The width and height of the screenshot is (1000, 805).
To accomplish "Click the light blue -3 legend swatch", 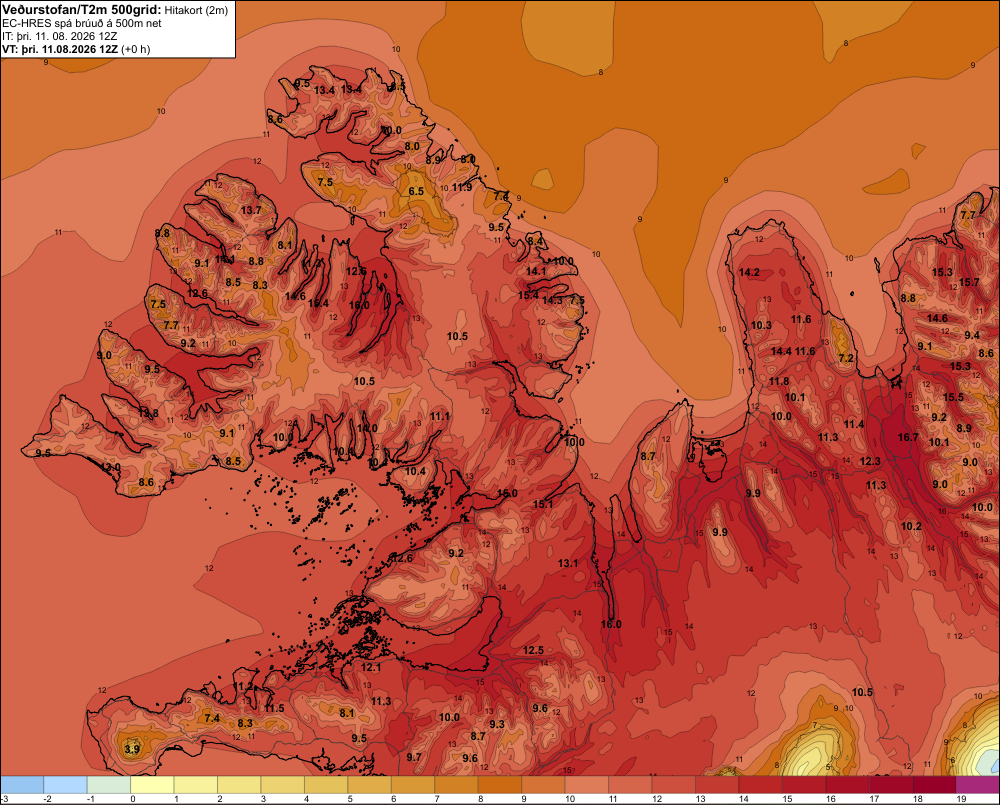I will click(x=22, y=785).
